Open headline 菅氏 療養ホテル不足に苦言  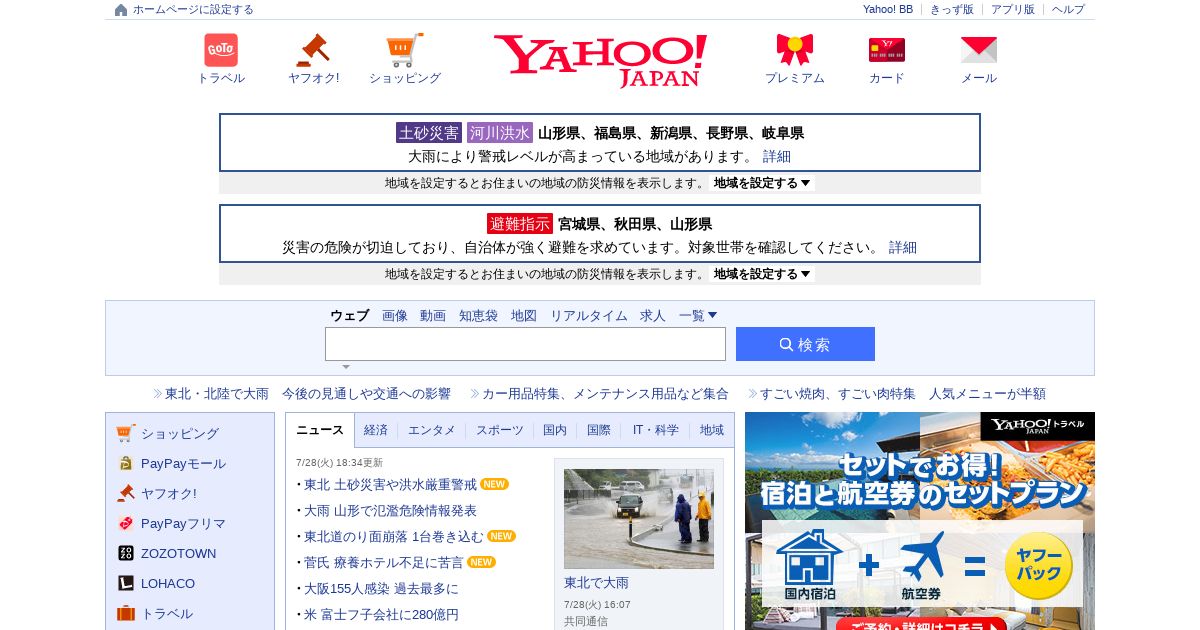(384, 562)
